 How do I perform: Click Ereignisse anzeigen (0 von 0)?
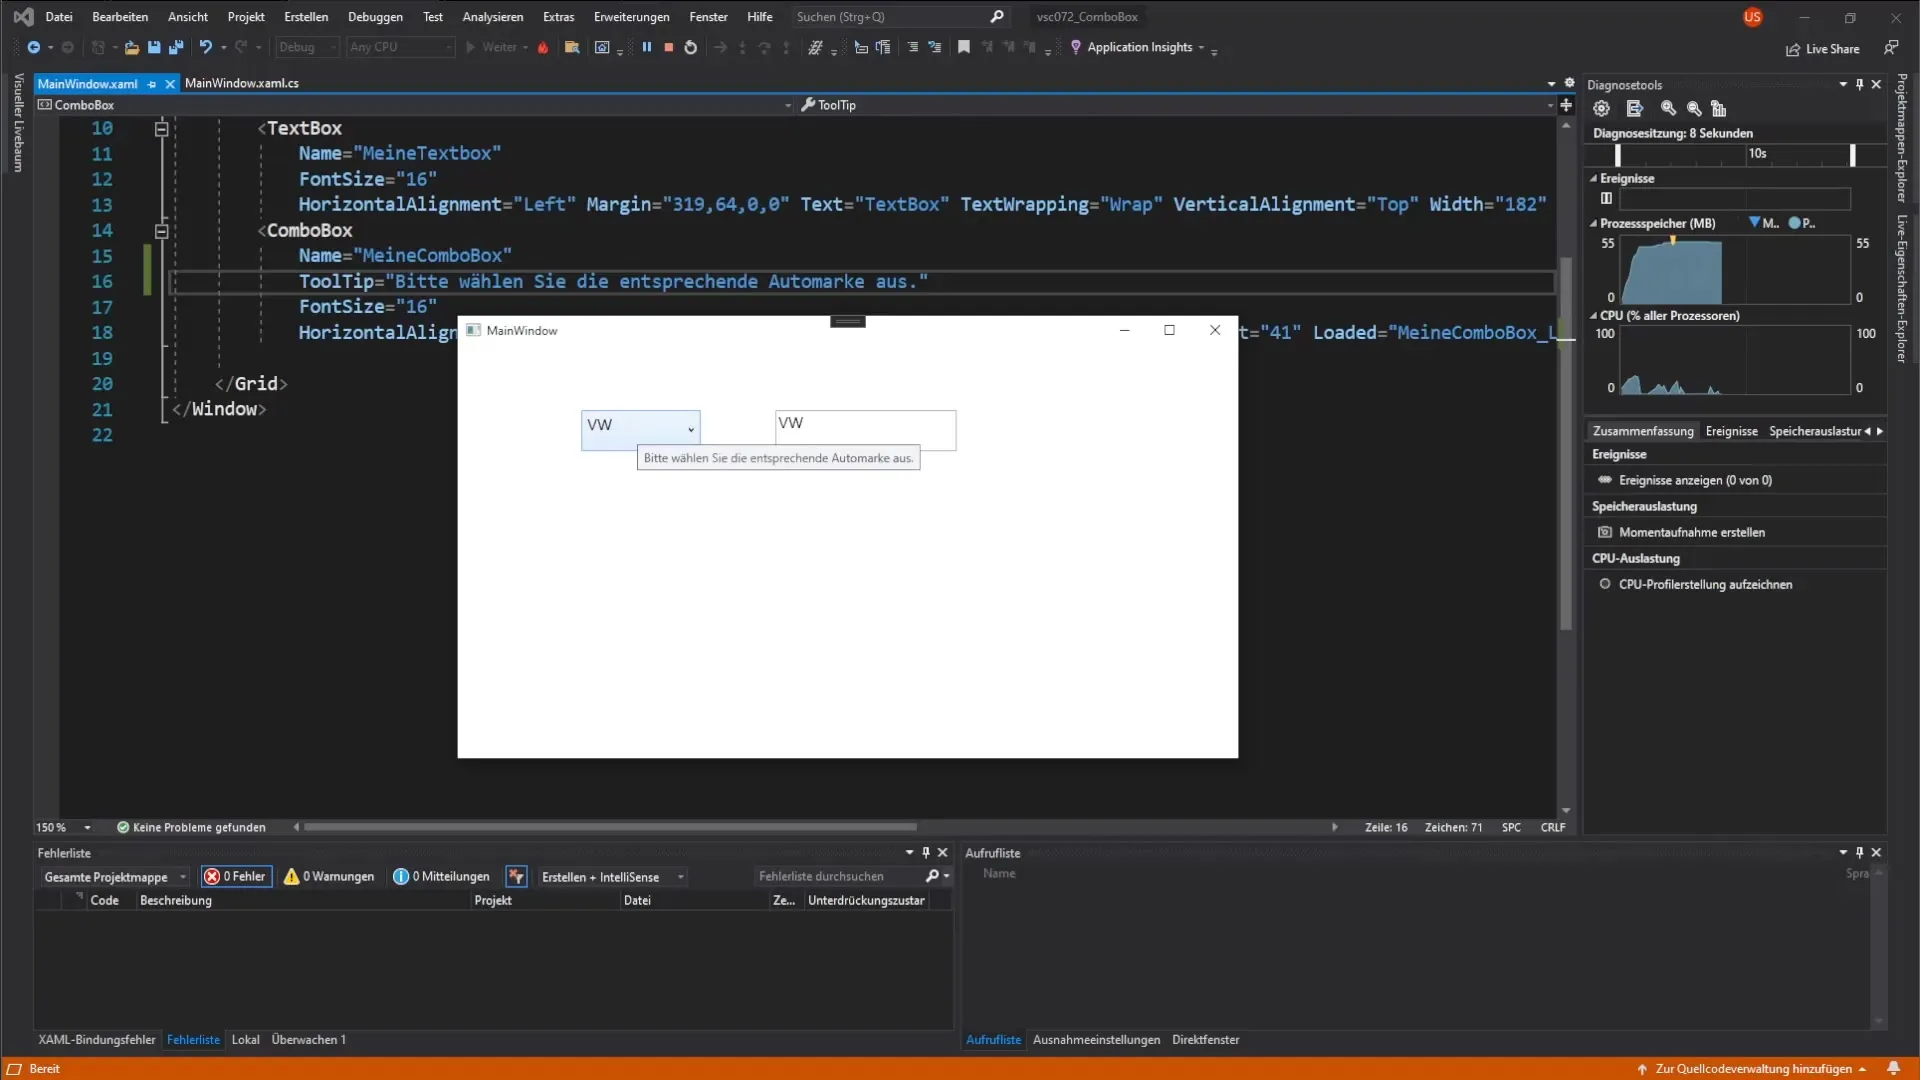point(1695,480)
